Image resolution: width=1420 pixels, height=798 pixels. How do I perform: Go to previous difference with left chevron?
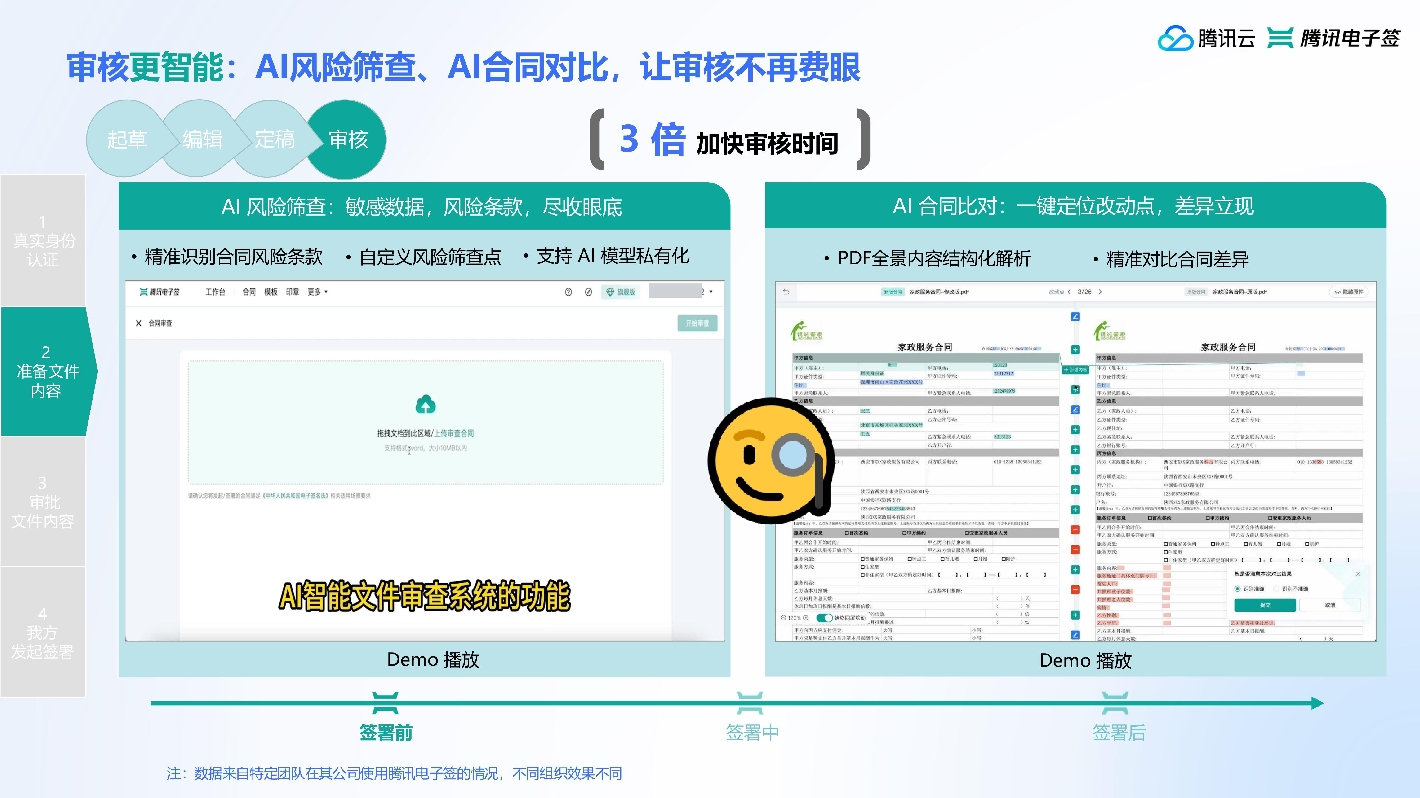[x=1069, y=292]
